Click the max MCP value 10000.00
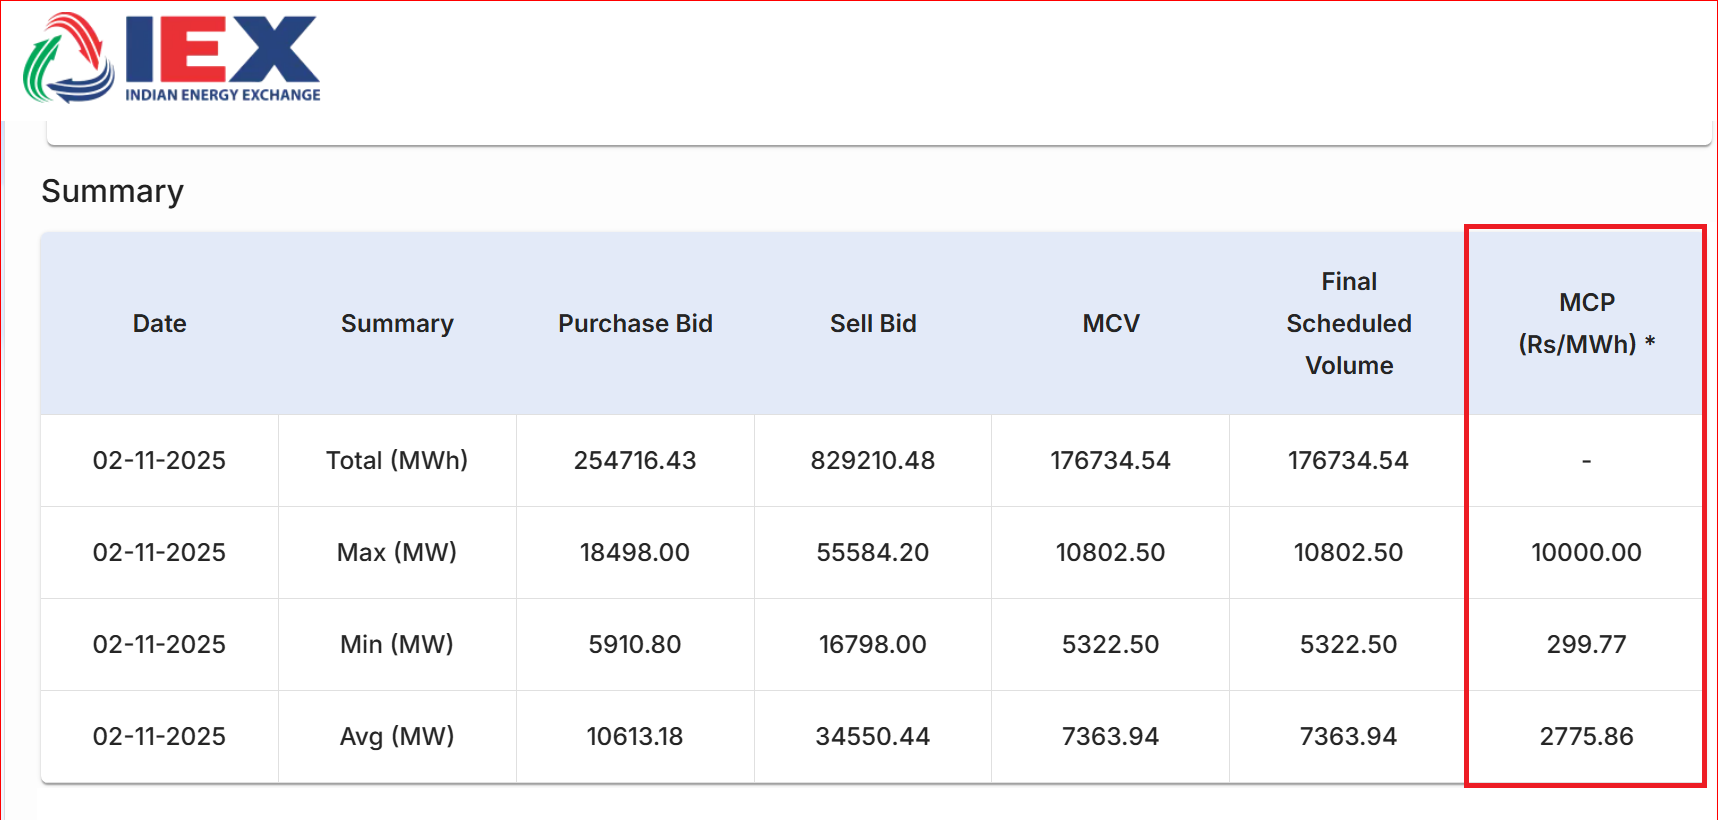This screenshot has width=1718, height=820. [x=1586, y=552]
